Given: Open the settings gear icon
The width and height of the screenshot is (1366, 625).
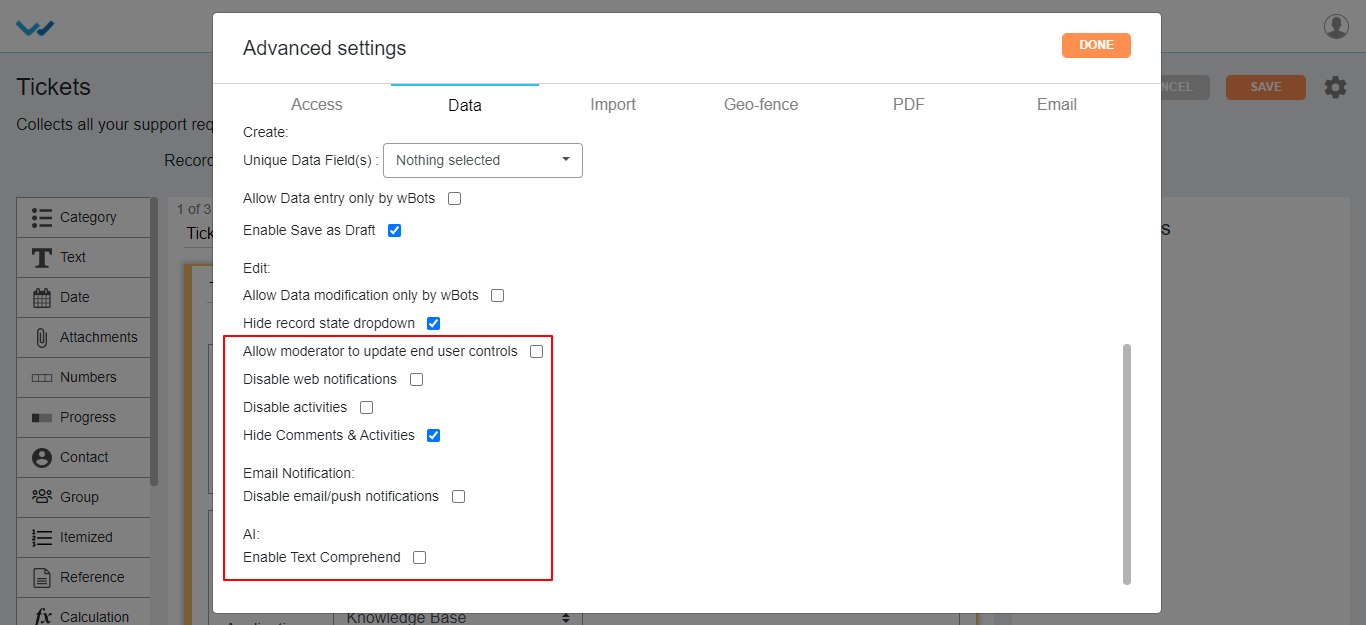Looking at the screenshot, I should [1335, 87].
